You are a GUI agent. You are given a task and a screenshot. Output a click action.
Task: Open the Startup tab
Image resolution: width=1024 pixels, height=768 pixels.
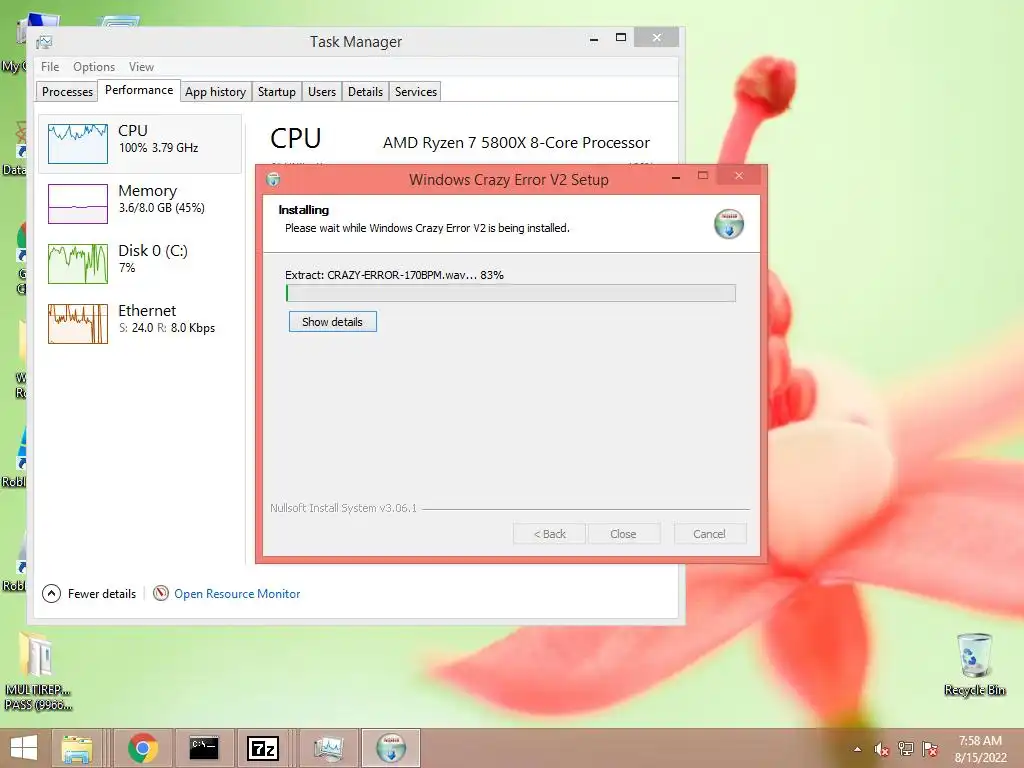click(x=276, y=91)
